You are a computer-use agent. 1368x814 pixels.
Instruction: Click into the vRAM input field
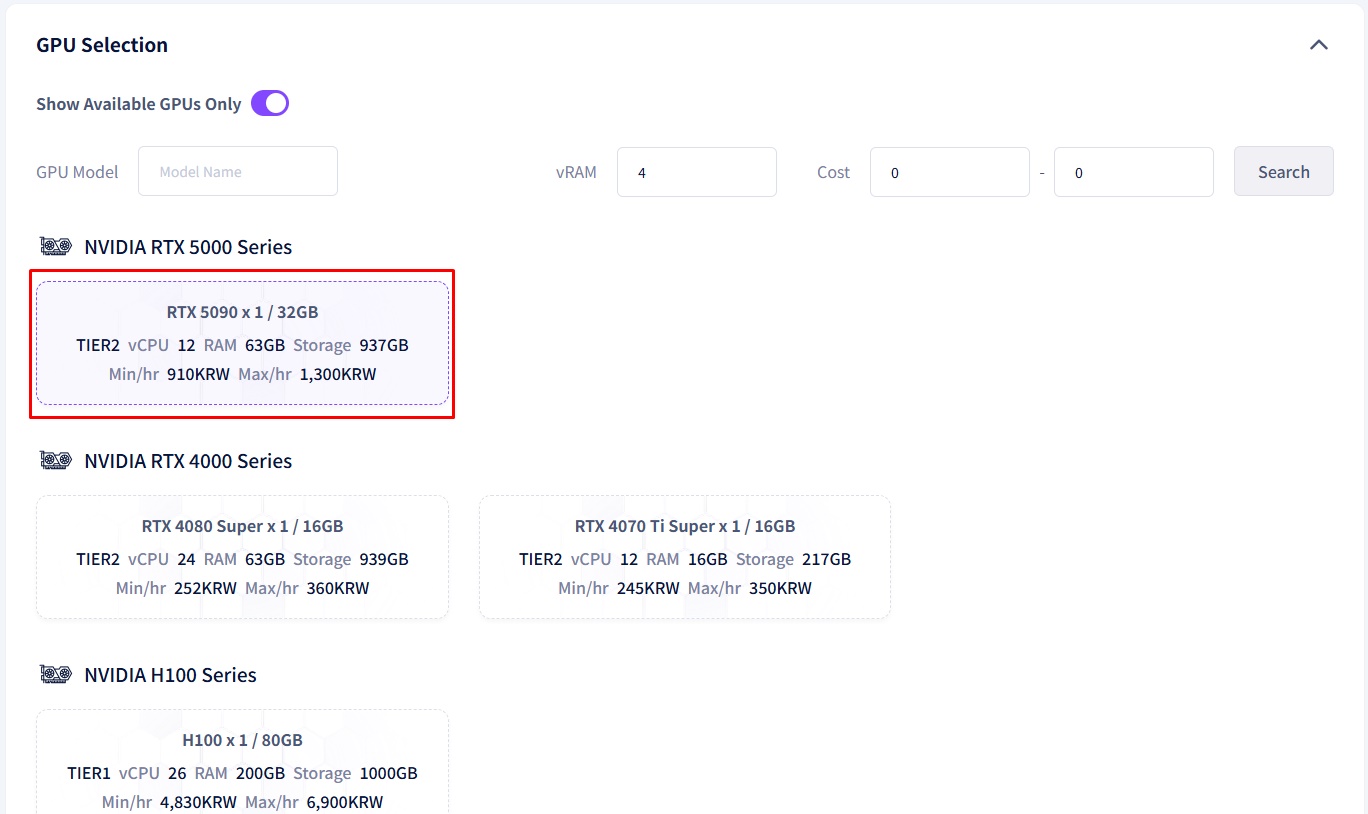click(696, 172)
